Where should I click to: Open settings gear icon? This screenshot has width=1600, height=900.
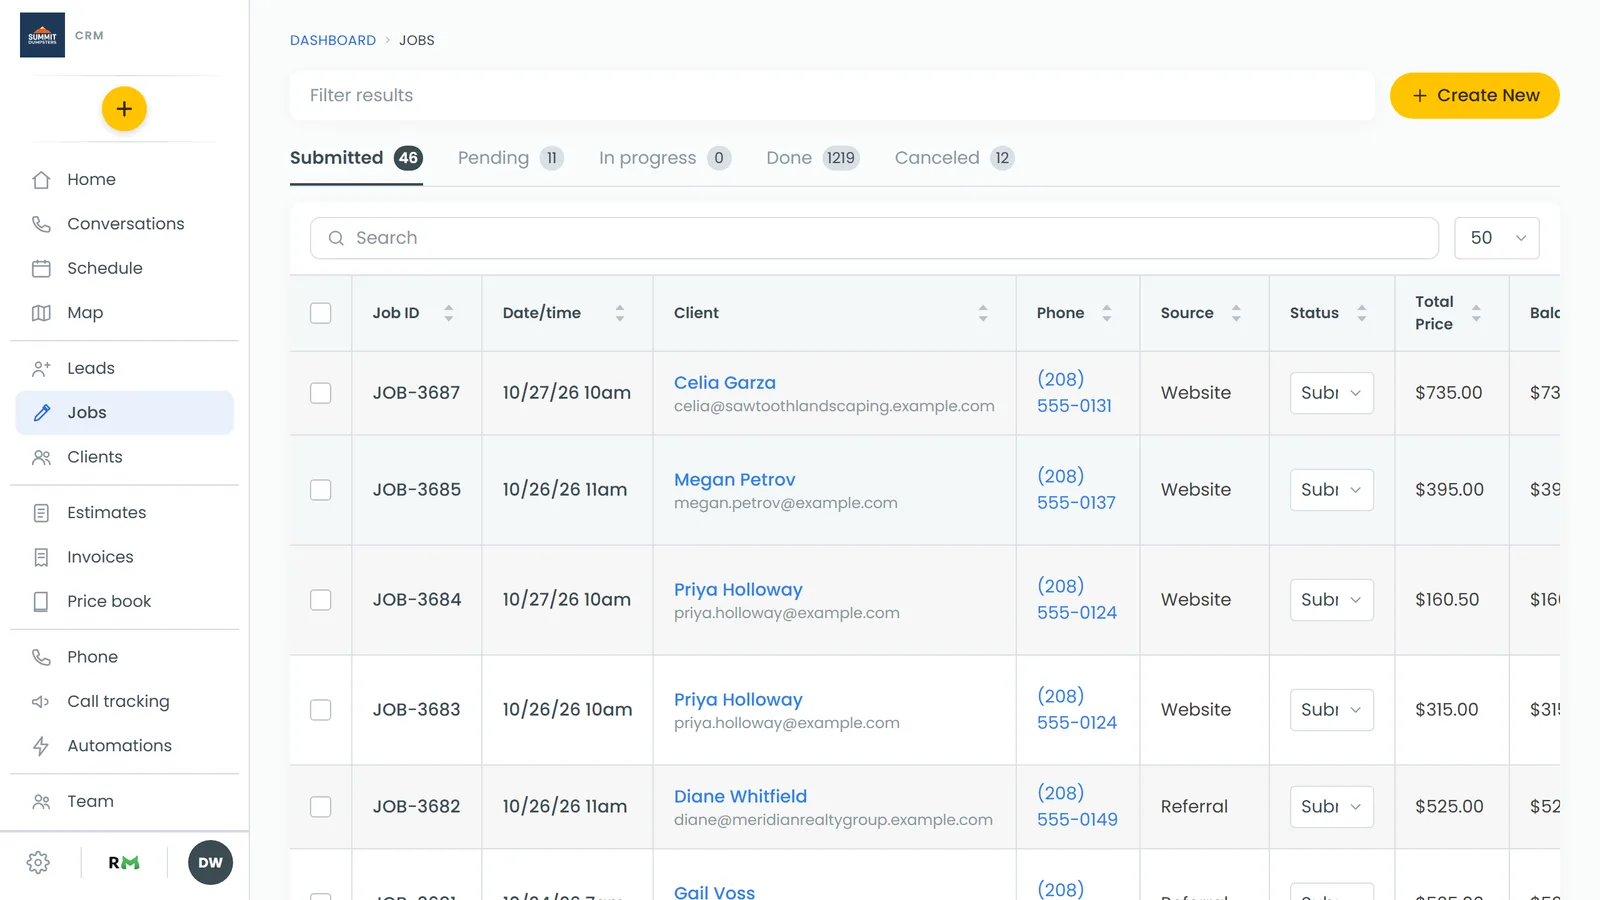(x=38, y=863)
